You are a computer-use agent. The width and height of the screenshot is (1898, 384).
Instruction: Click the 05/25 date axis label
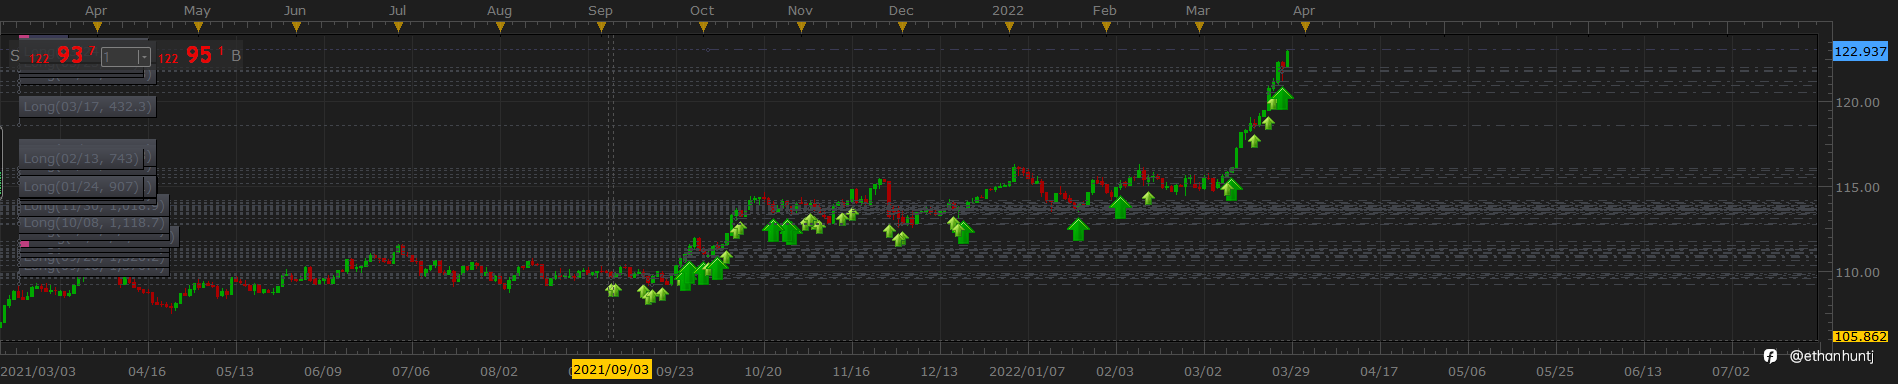1555,371
